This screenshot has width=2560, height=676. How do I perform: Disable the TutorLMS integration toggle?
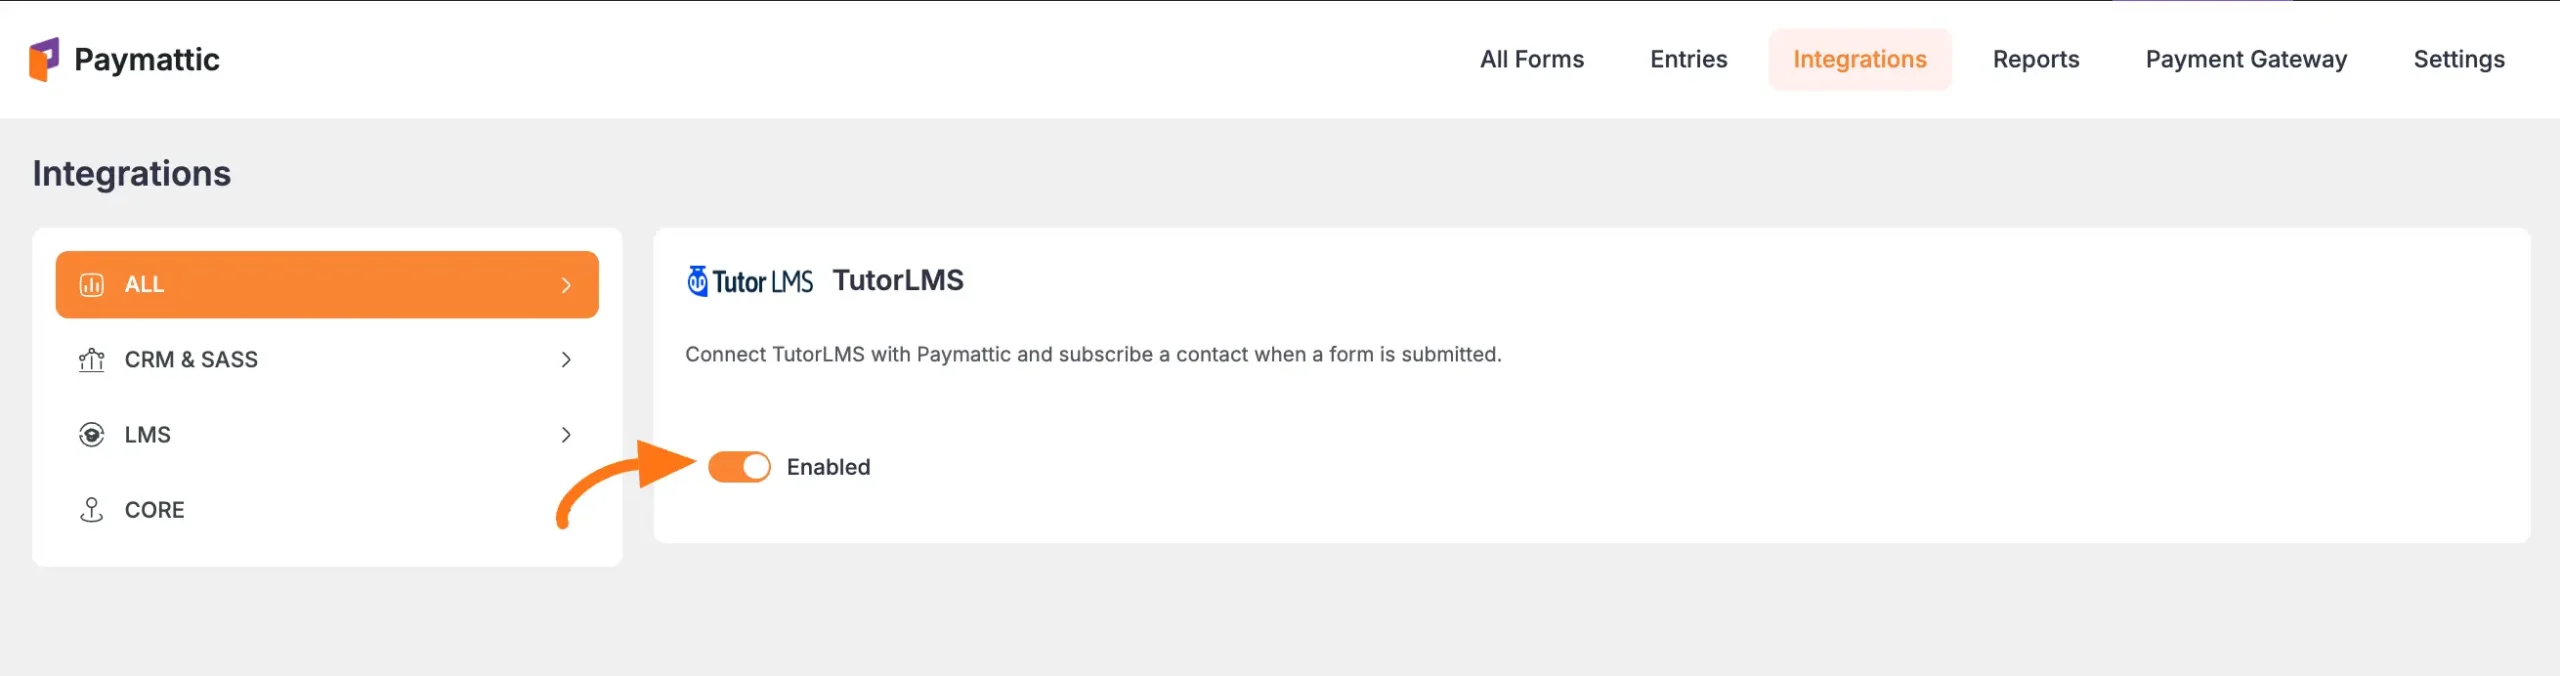click(739, 466)
